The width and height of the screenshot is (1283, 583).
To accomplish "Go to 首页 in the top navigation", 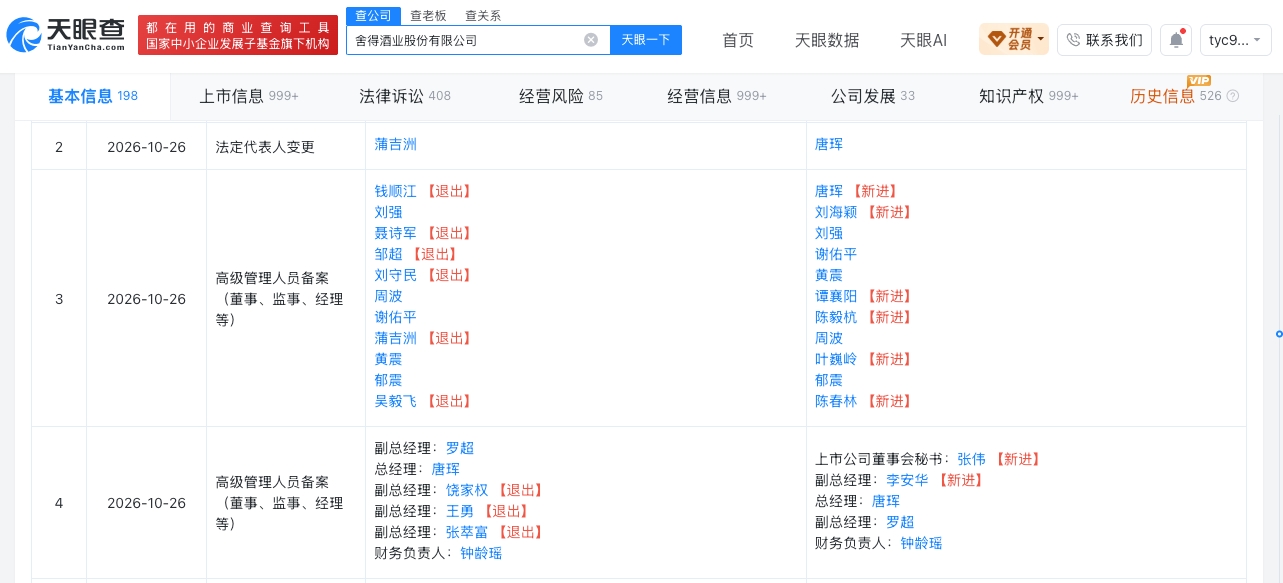I will 738,40.
